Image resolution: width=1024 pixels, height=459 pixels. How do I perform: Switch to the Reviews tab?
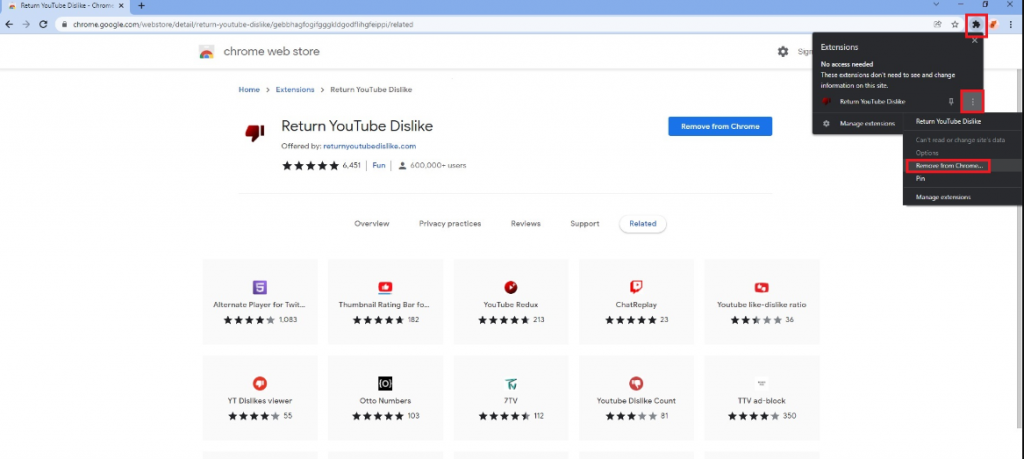tap(526, 223)
